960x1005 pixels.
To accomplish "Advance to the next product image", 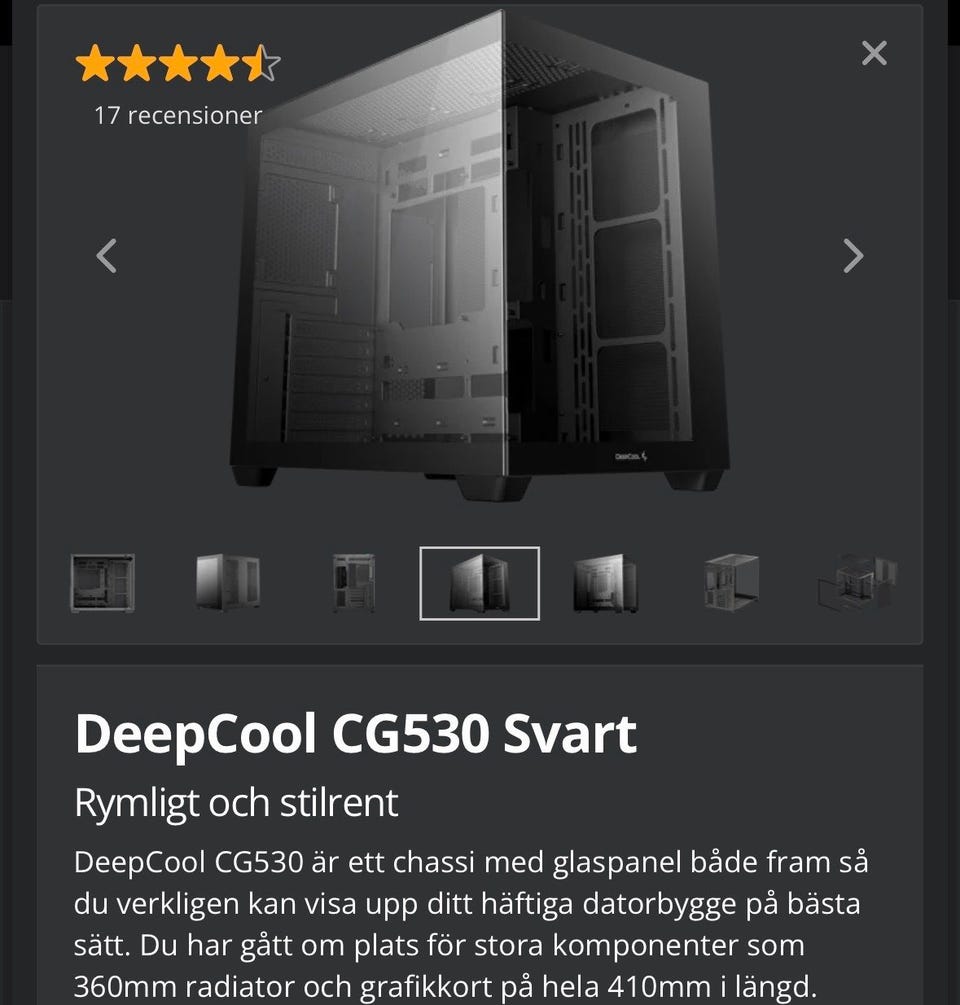I will point(853,256).
